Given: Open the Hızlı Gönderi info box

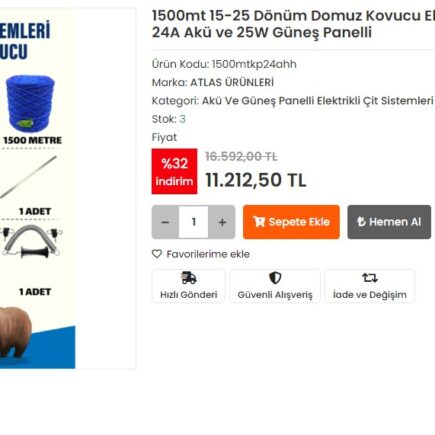Looking at the screenshot, I should point(189,286).
